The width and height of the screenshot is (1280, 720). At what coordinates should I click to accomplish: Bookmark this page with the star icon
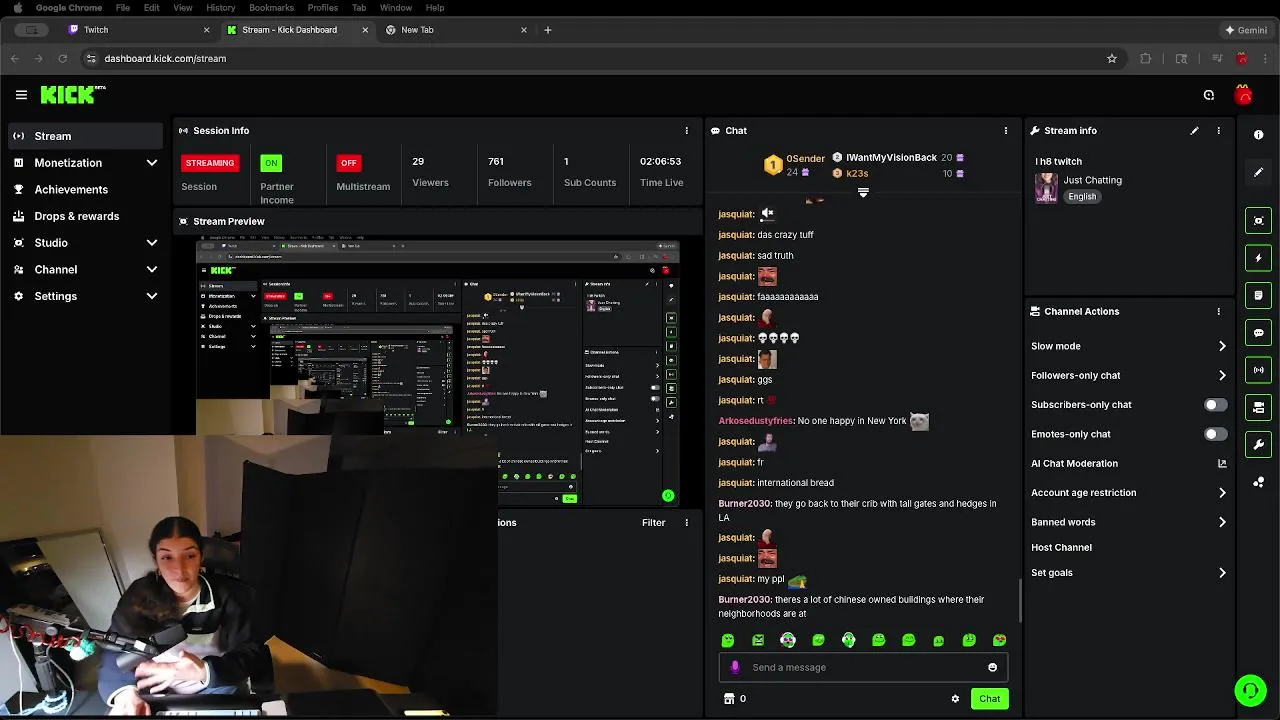tap(1111, 59)
